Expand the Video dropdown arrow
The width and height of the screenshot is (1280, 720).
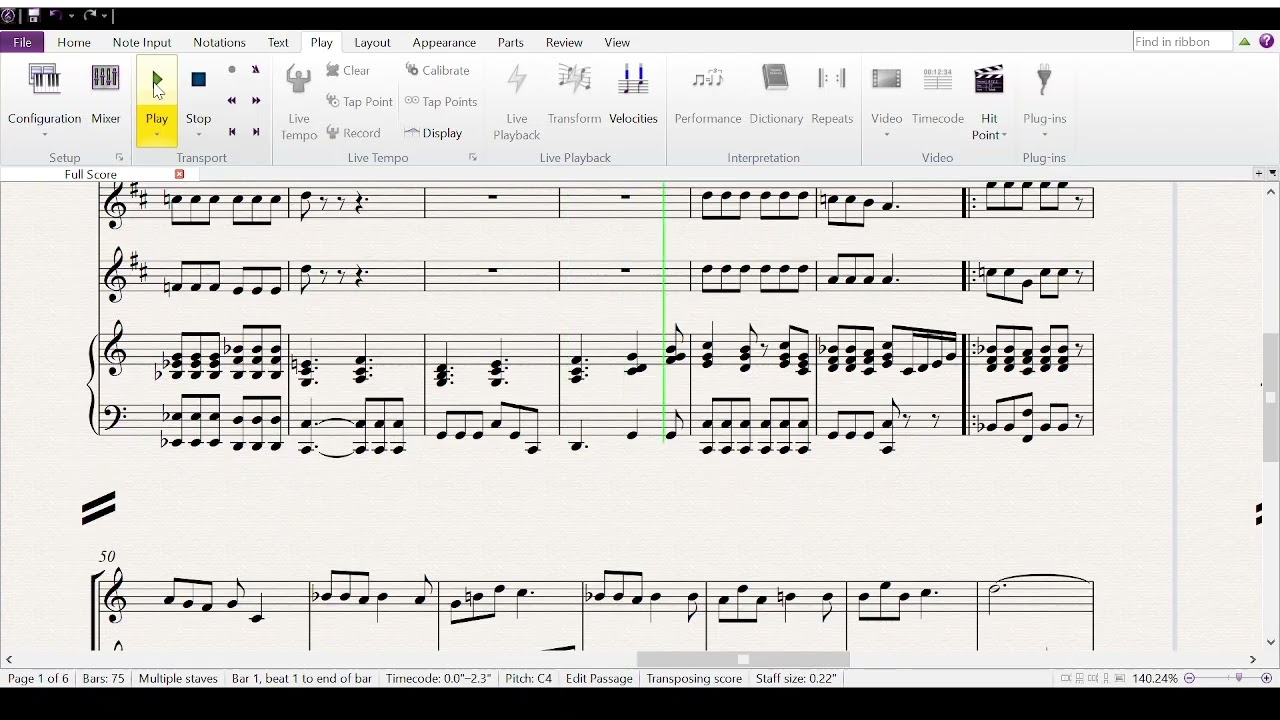click(x=886, y=135)
